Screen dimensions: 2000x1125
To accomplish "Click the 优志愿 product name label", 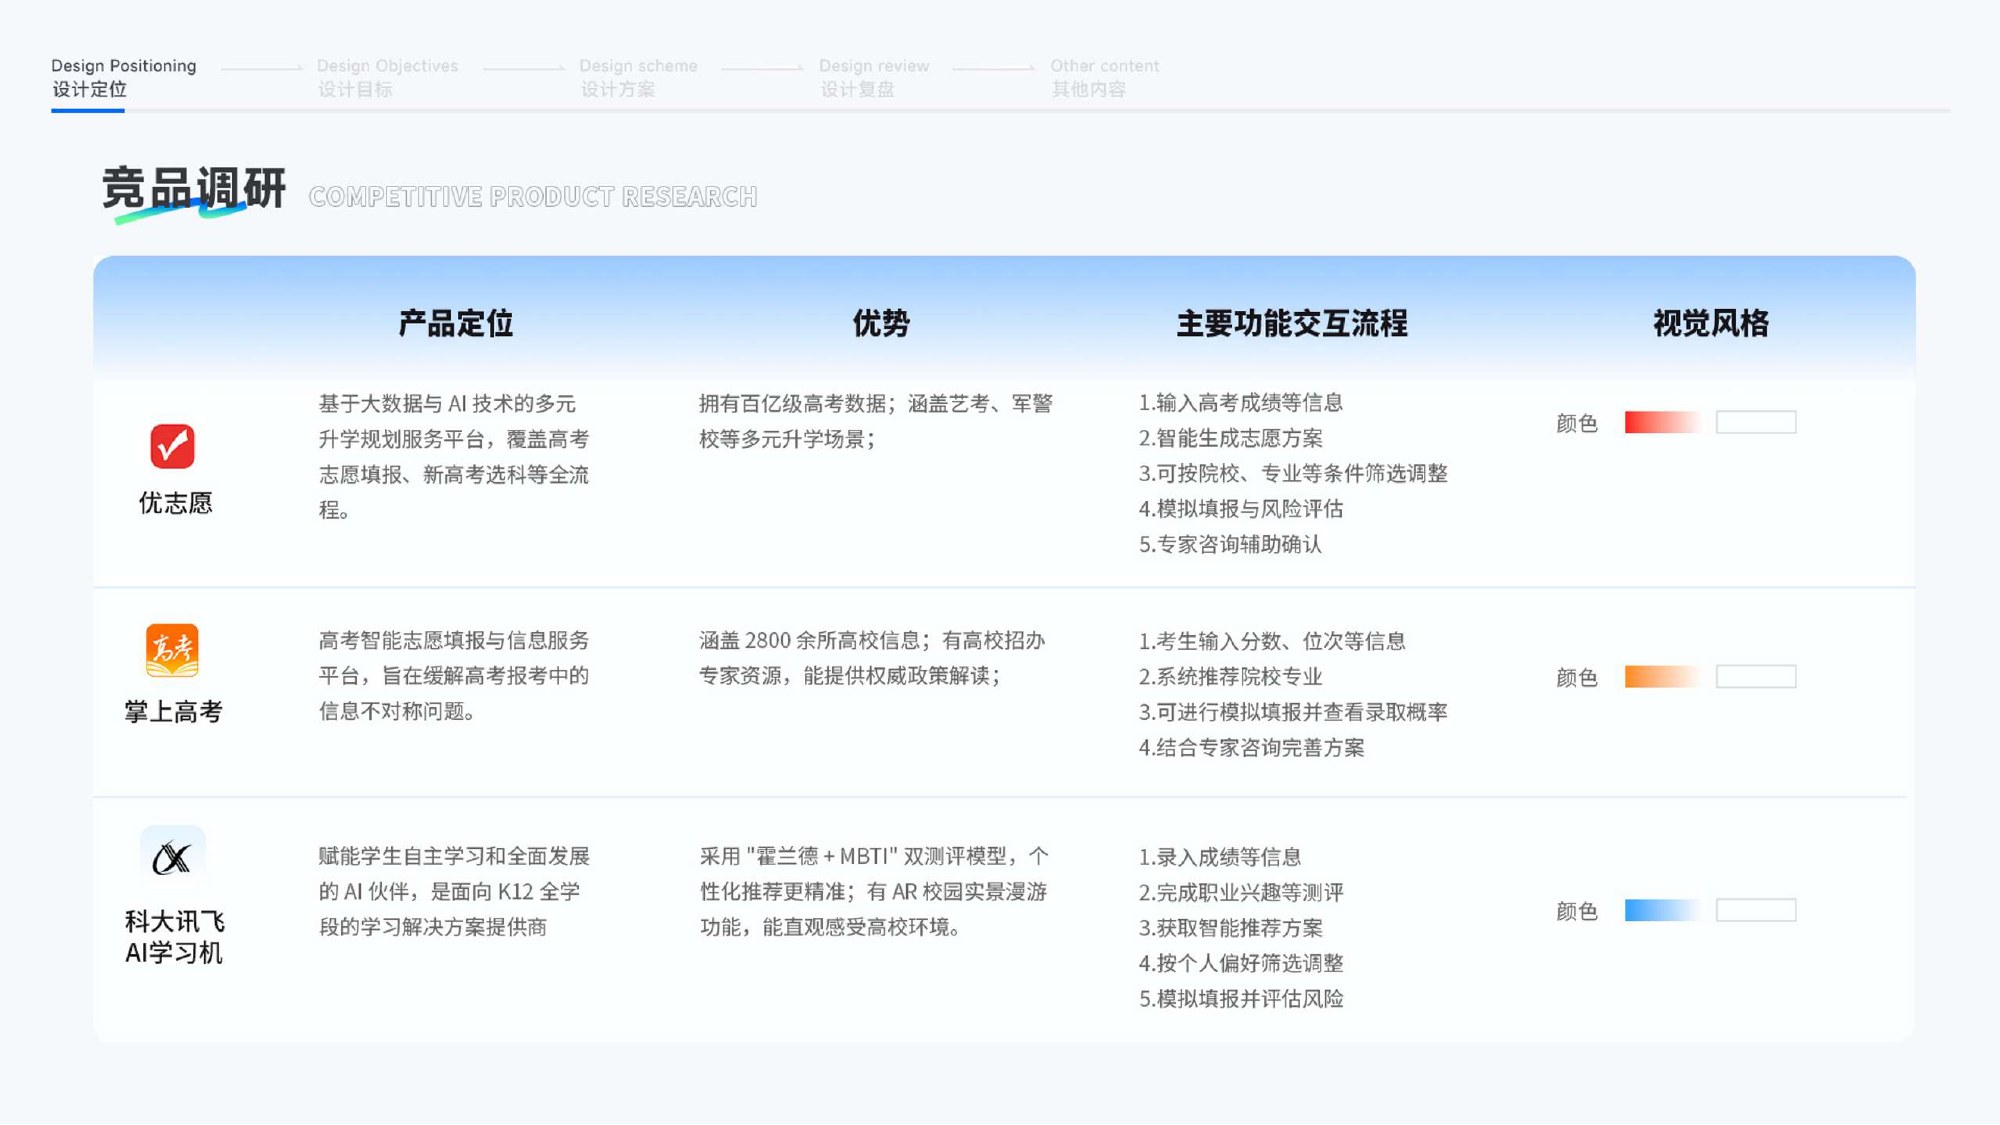I will tap(176, 503).
